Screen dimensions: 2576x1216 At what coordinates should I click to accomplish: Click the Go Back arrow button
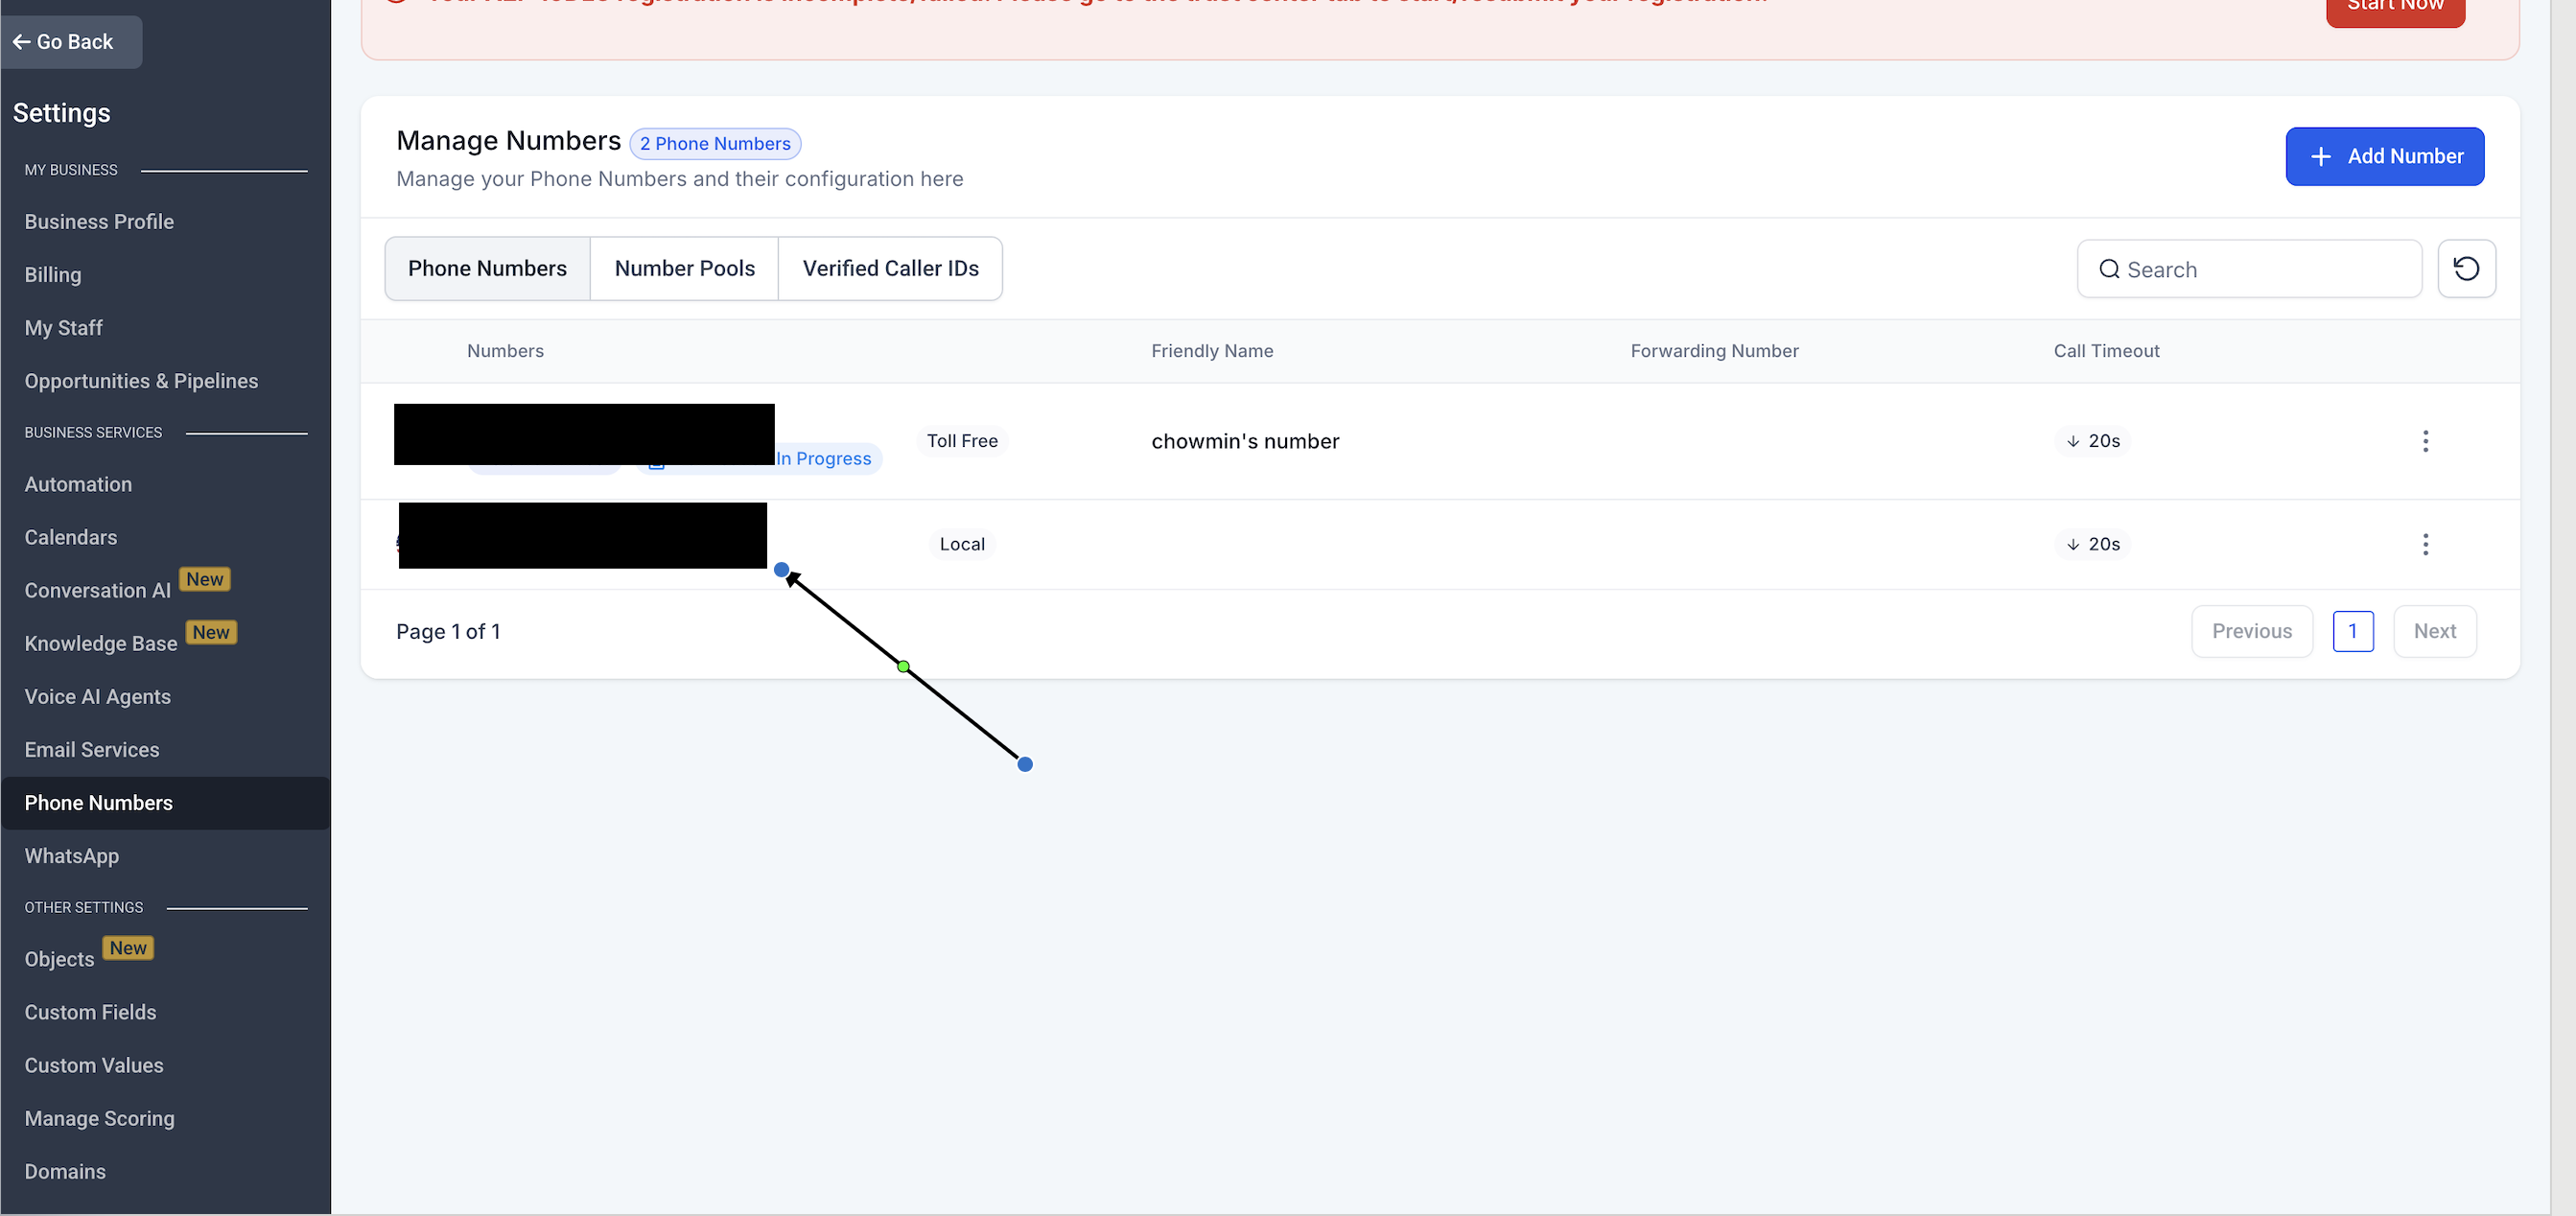click(x=71, y=42)
